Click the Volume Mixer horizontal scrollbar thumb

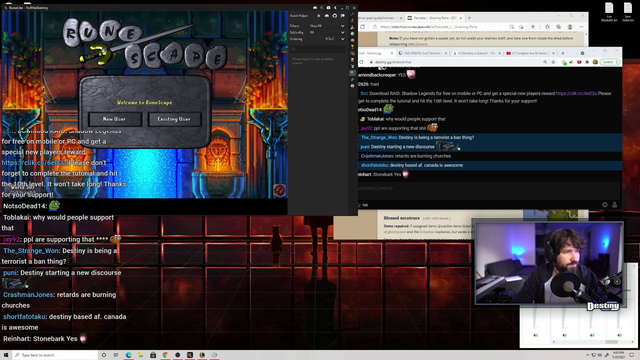tap(611, 342)
